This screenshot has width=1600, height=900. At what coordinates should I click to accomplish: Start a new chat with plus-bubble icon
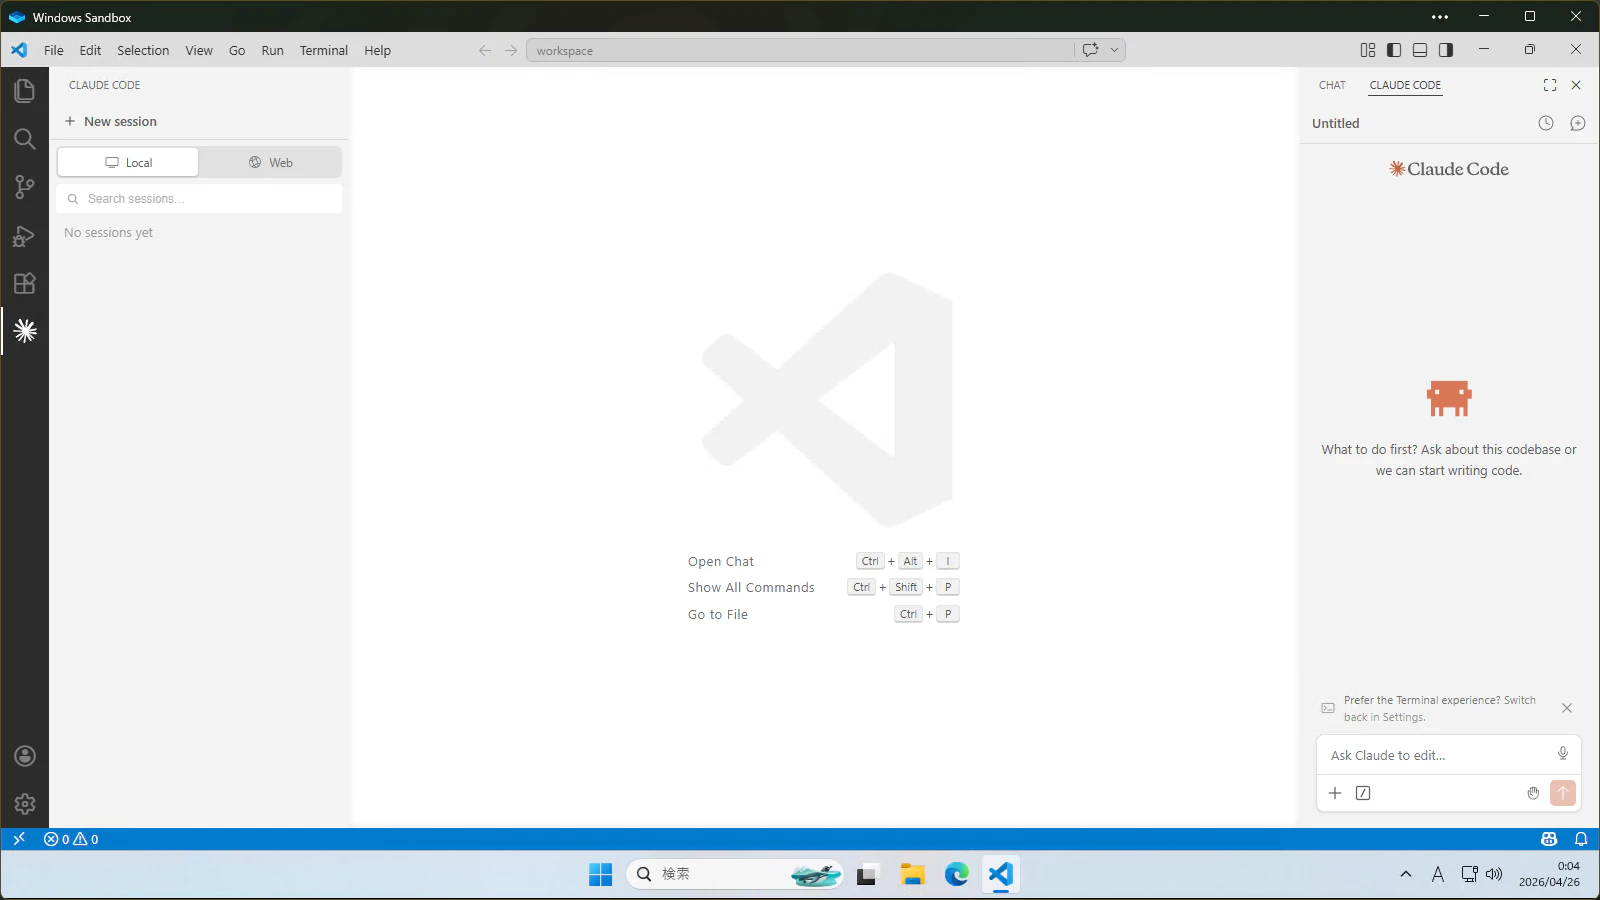[x=1578, y=123]
